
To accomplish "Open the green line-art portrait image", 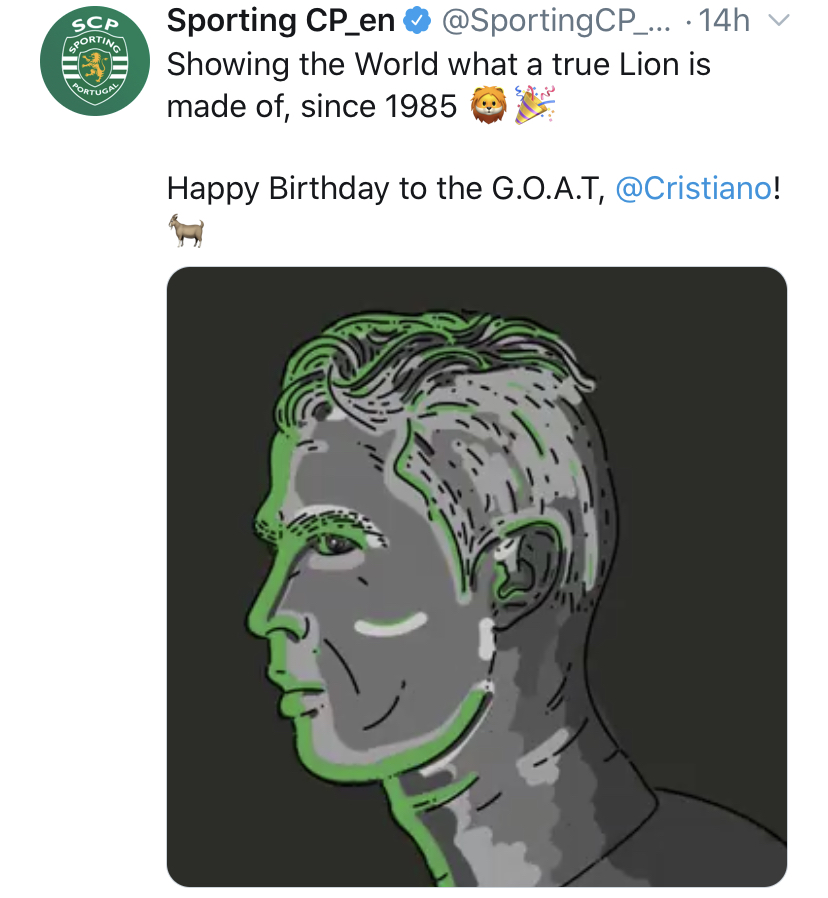I will tap(476, 576).
